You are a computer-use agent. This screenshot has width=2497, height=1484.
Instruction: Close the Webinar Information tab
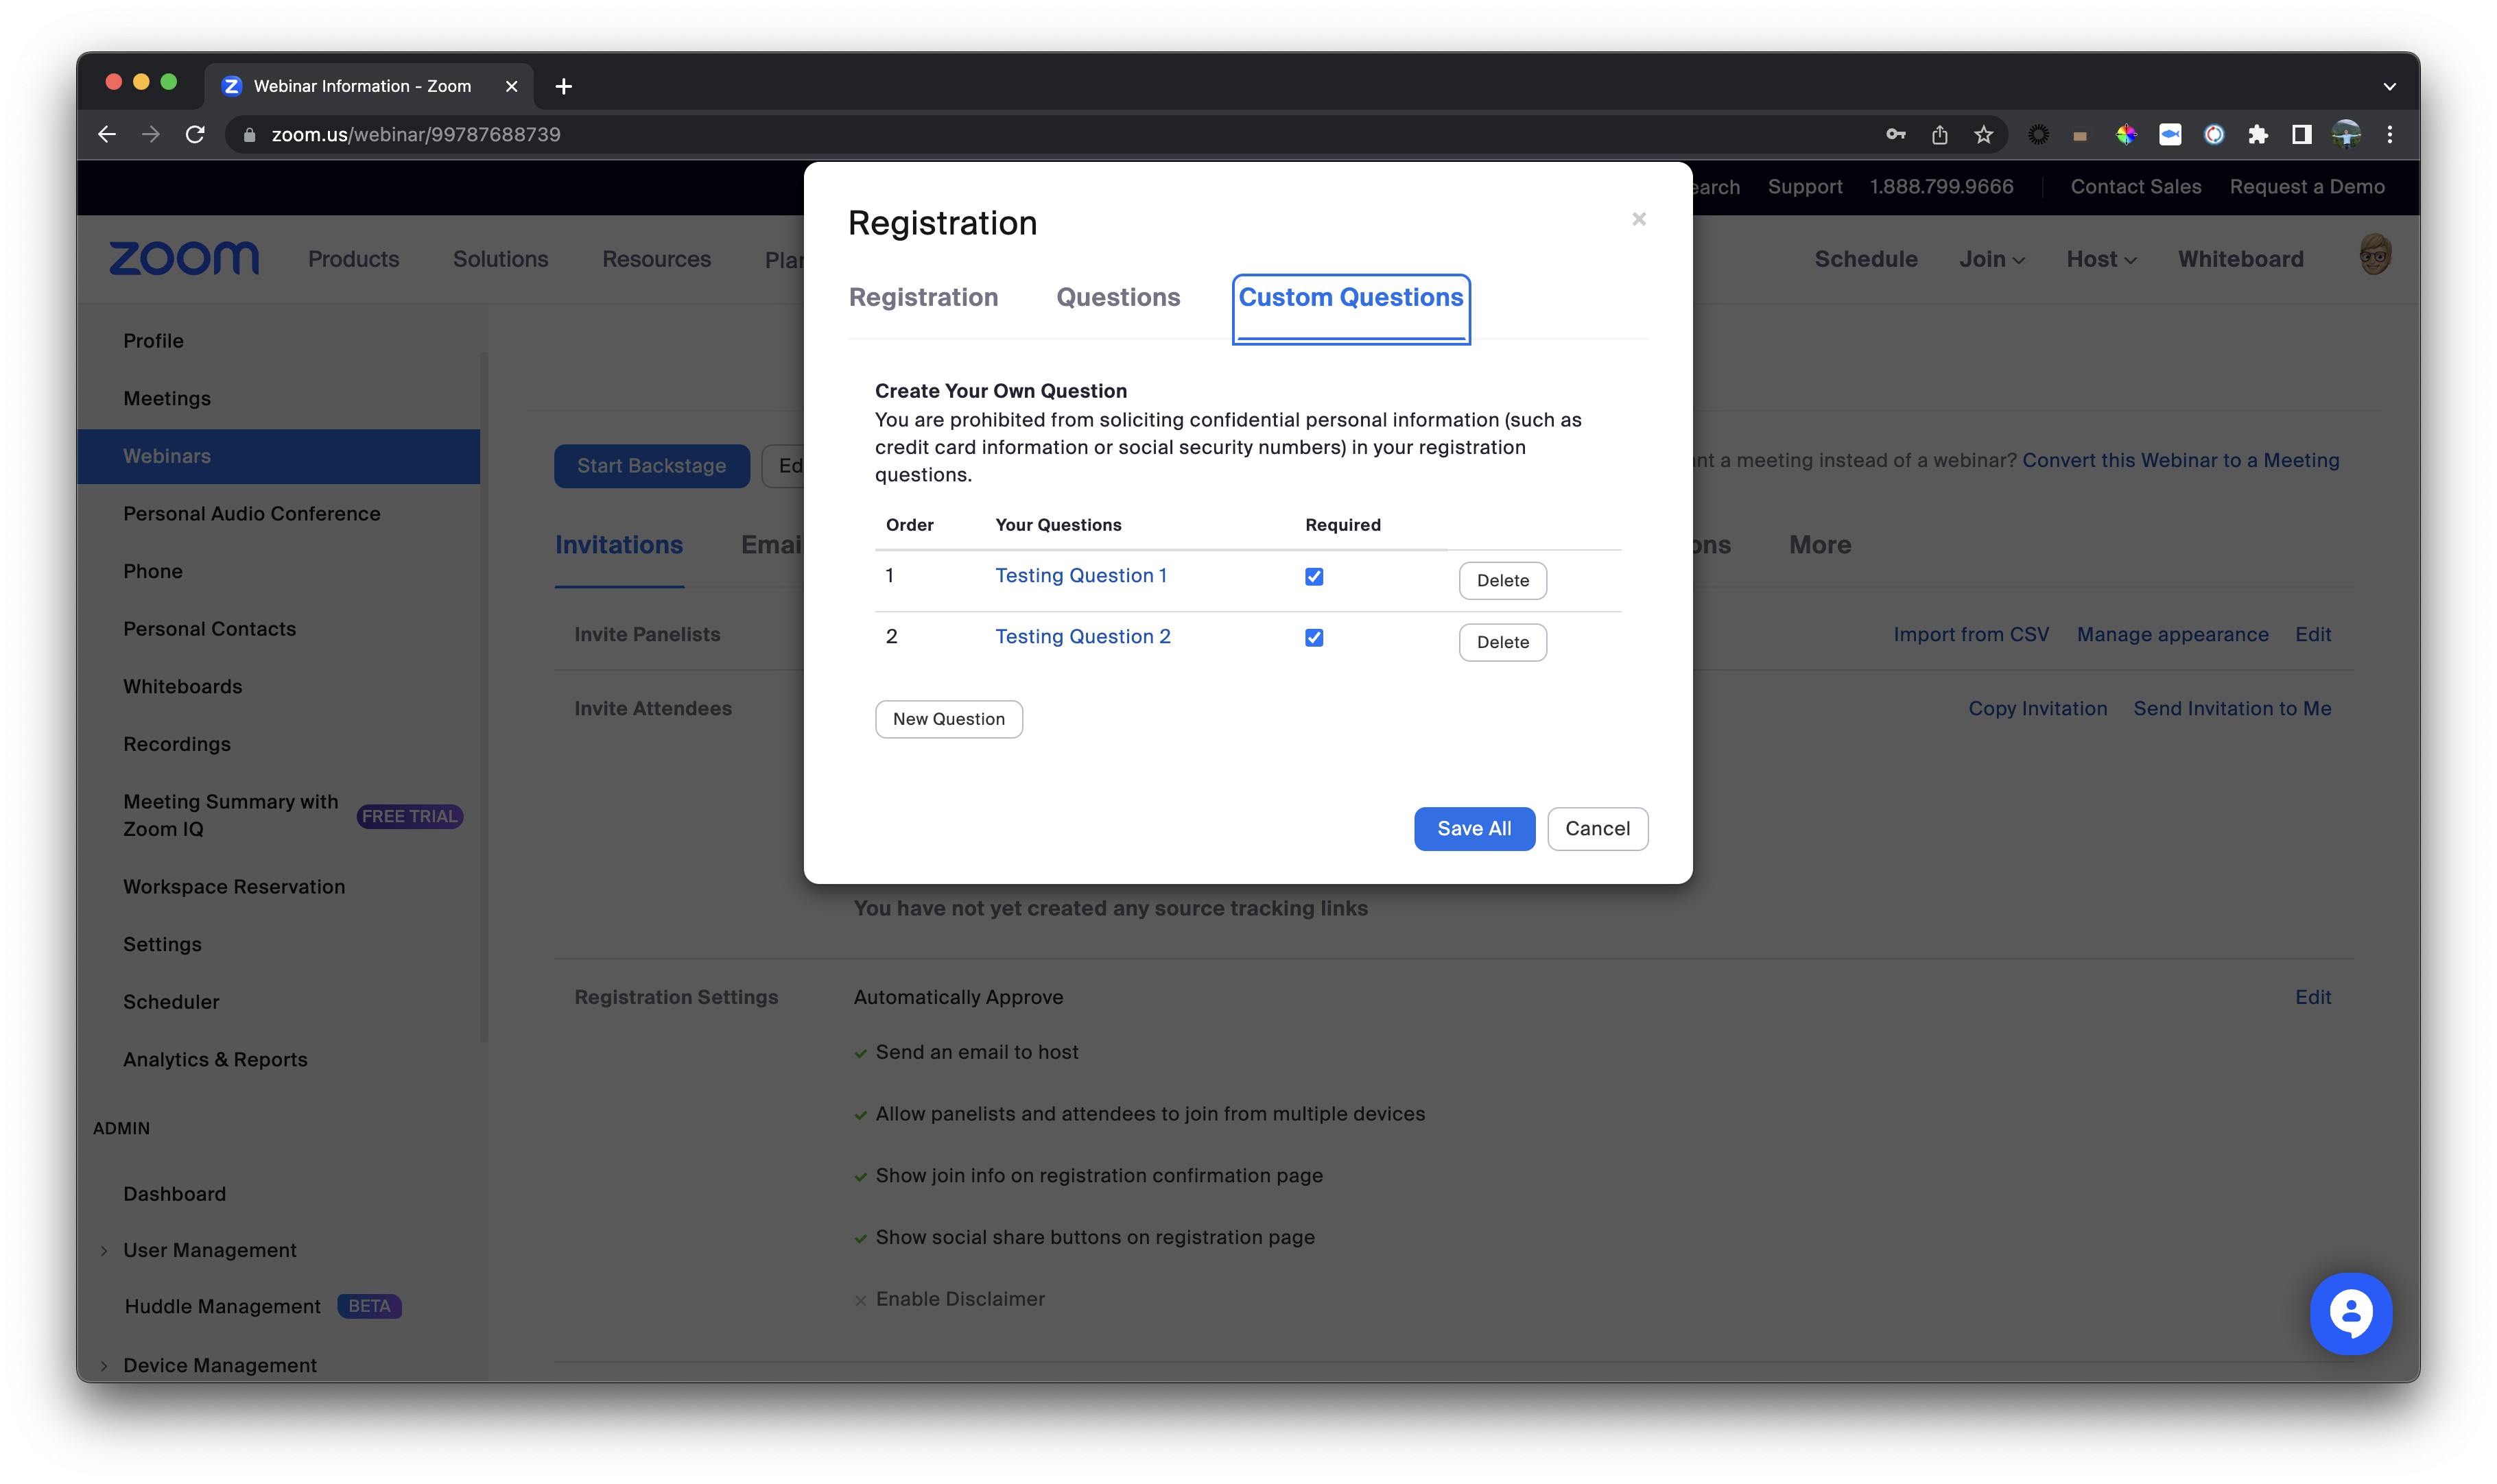click(511, 86)
